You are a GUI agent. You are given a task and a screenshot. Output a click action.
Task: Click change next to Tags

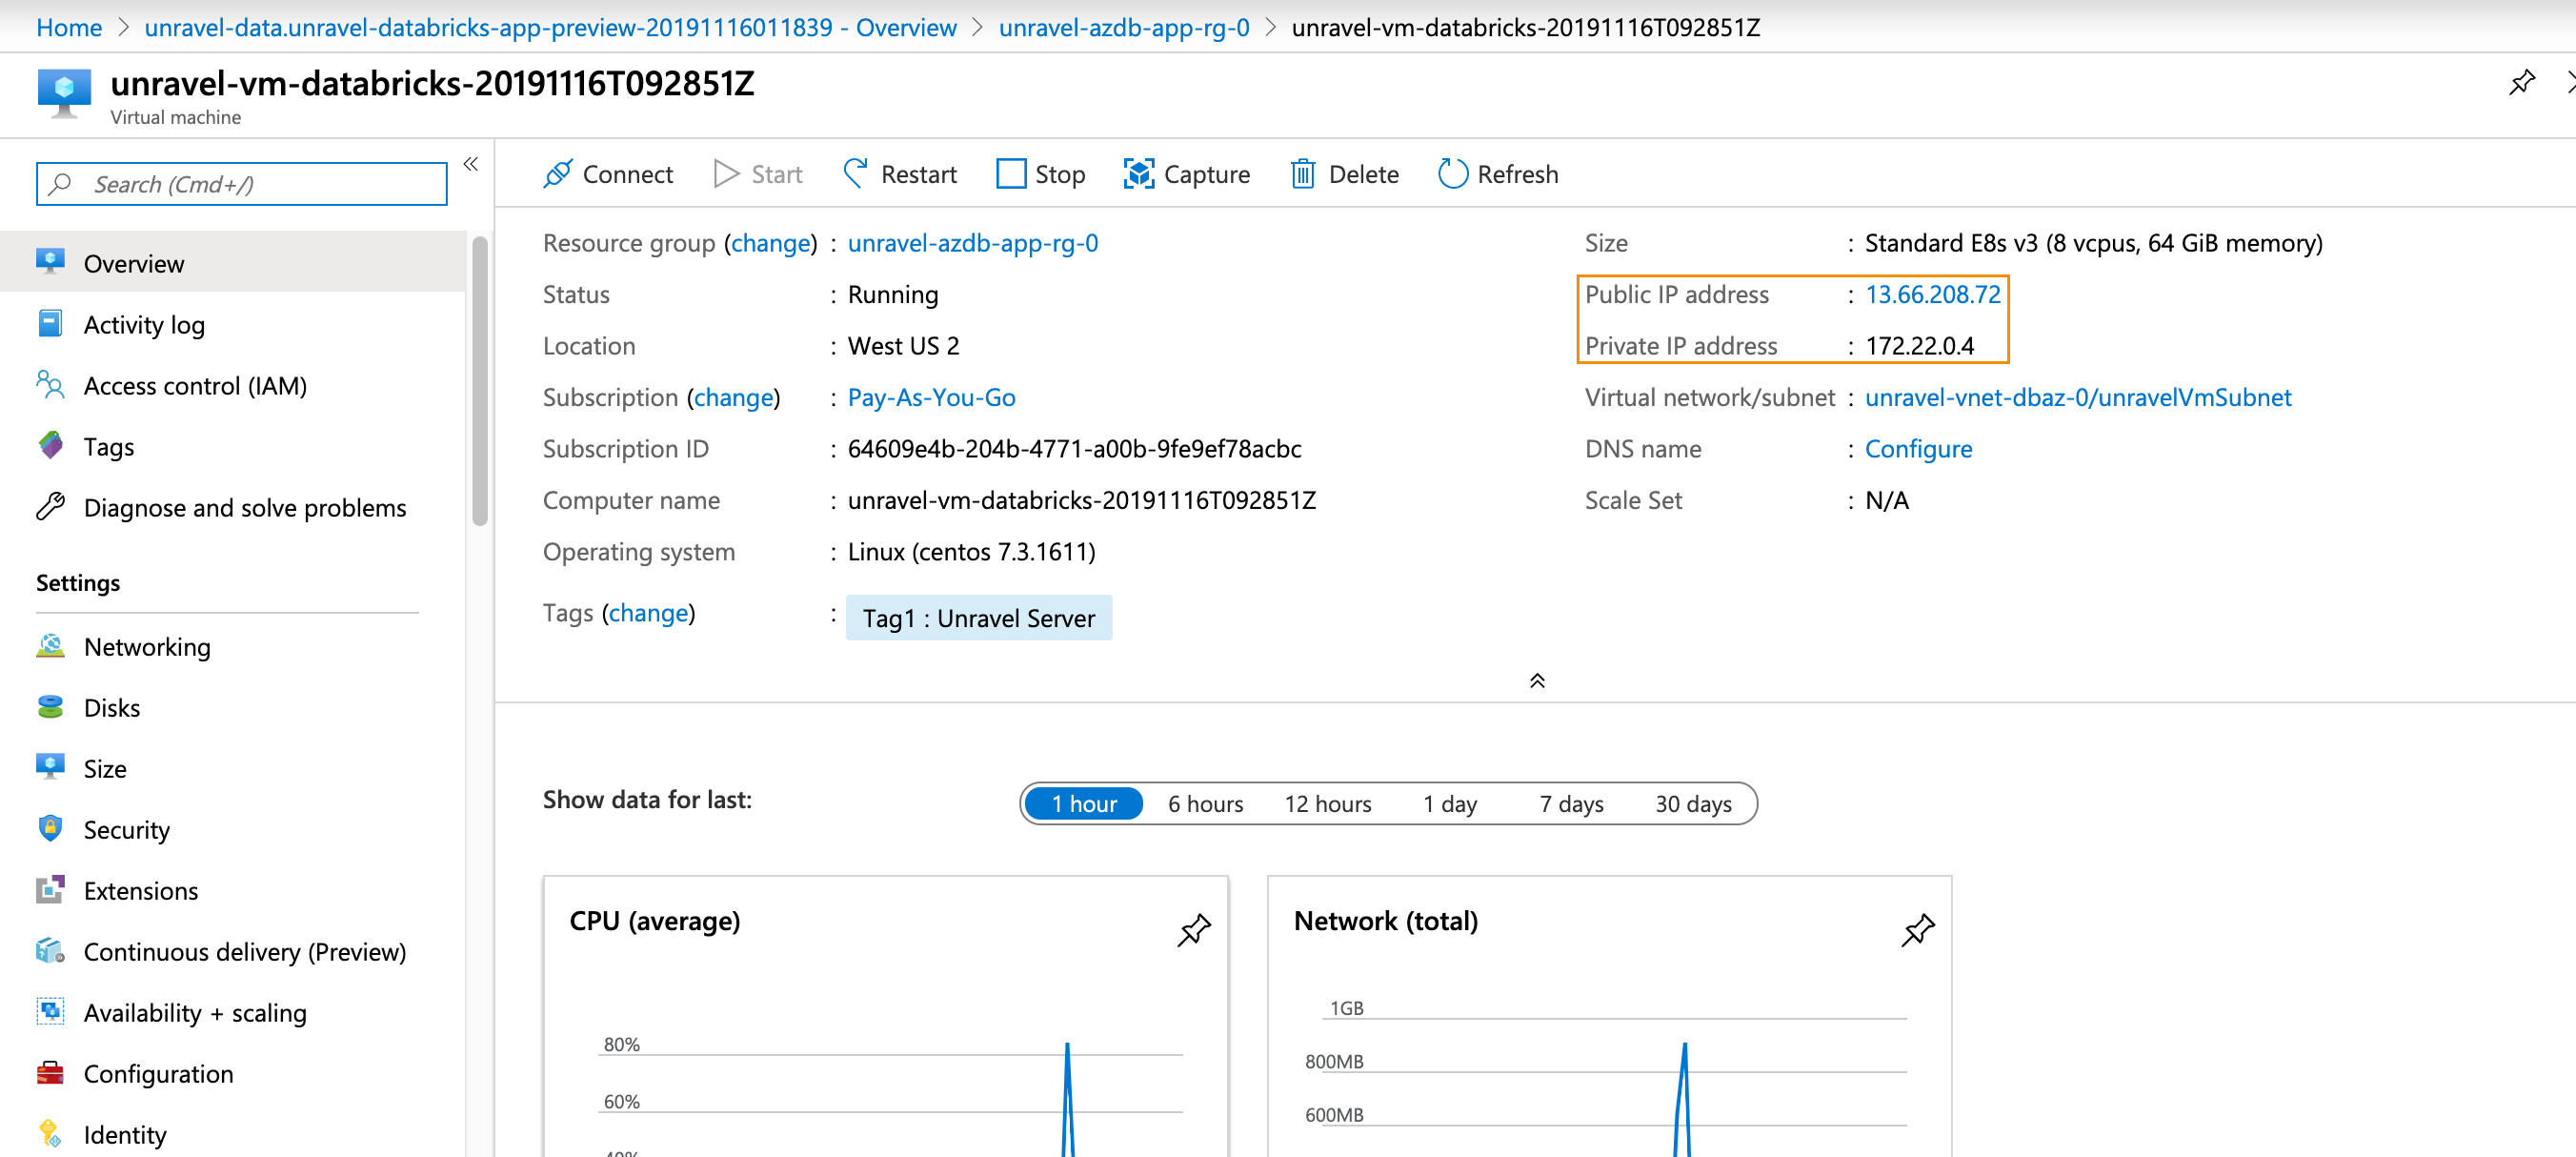(648, 612)
